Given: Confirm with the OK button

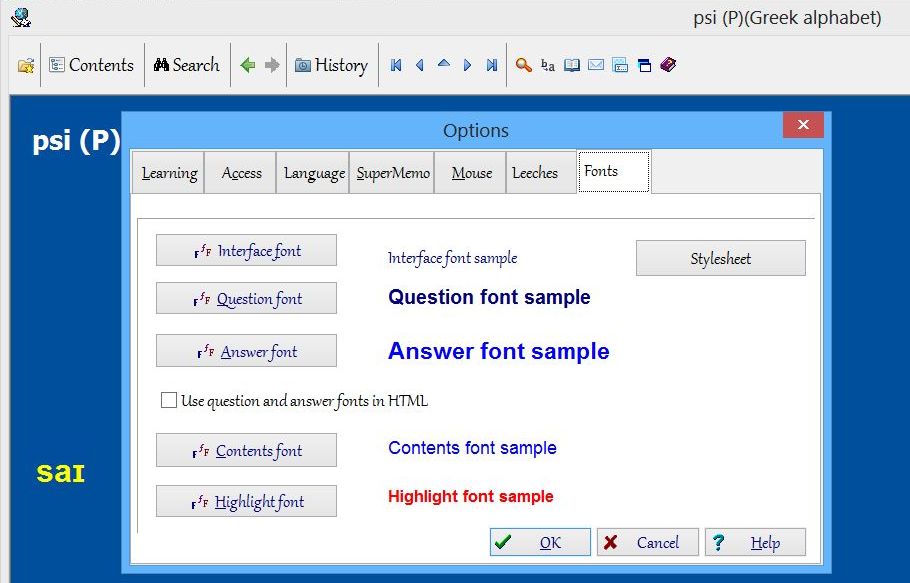Looking at the screenshot, I should coord(540,543).
